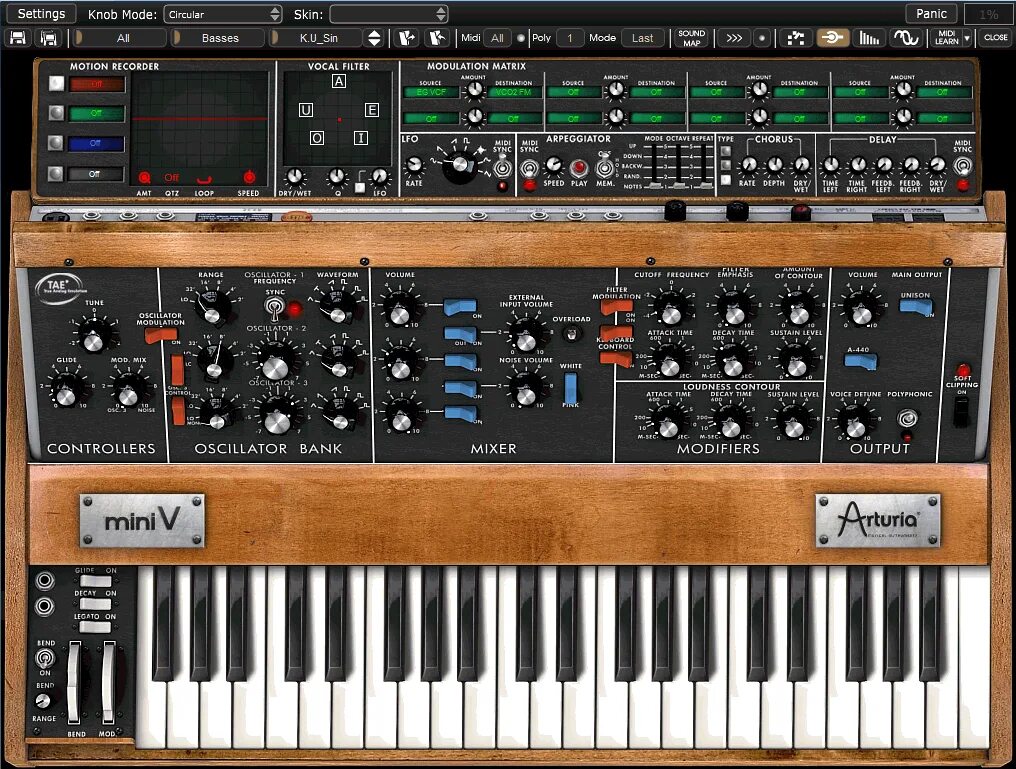Open the MIDI Learn dropdown arrow
Image resolution: width=1016 pixels, height=769 pixels.
(967, 38)
